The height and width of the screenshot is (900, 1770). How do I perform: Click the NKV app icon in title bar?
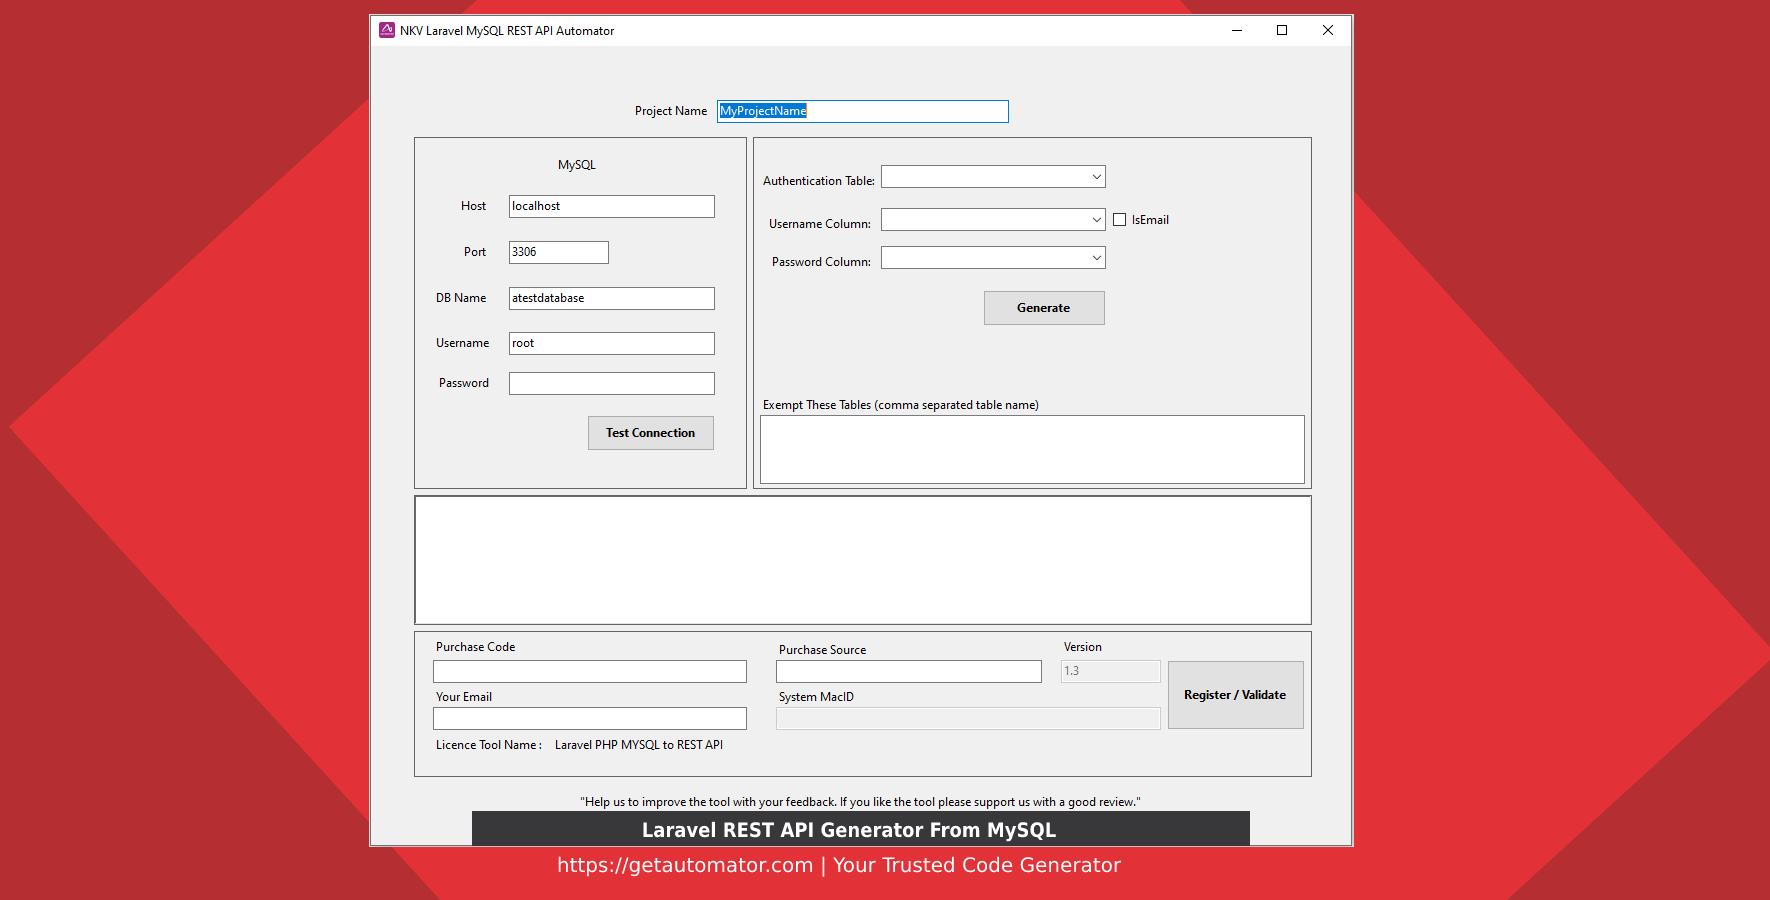tap(387, 30)
